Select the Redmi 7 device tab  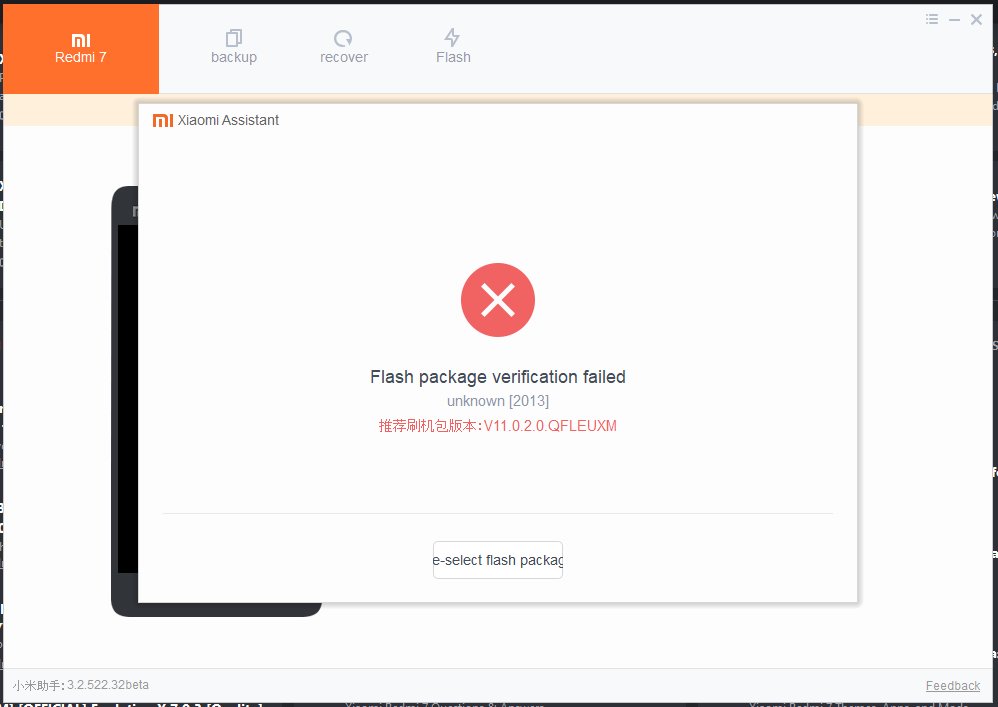(81, 49)
